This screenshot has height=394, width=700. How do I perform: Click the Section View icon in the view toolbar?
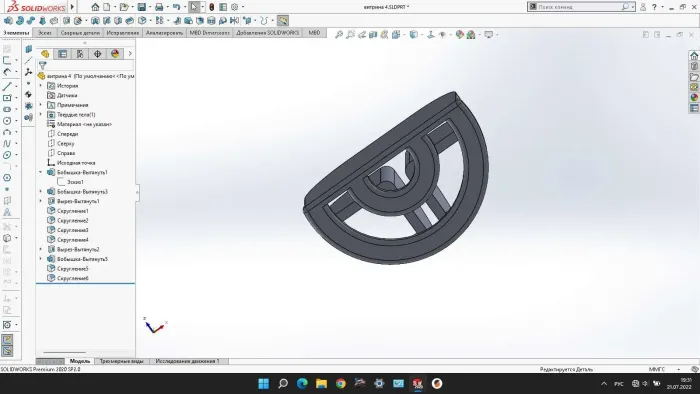(373, 34)
